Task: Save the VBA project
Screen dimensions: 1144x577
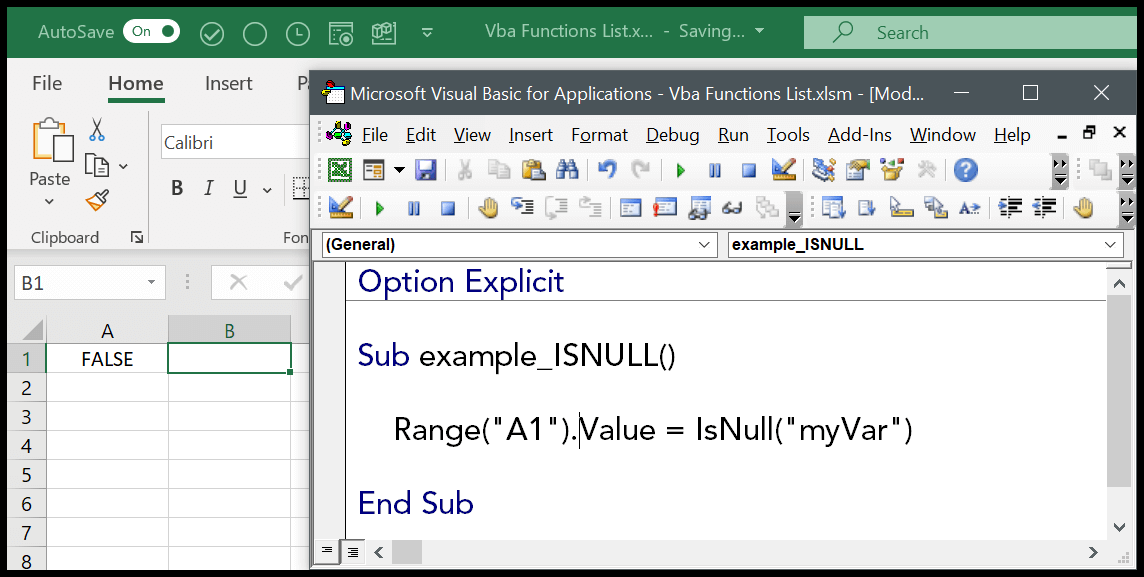Action: (x=426, y=170)
